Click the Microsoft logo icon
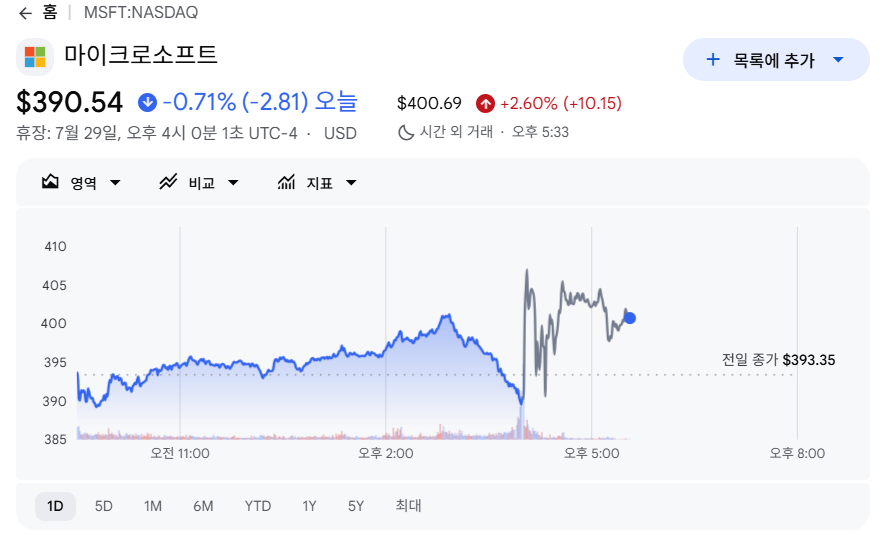This screenshot has width=882, height=535. point(35,57)
